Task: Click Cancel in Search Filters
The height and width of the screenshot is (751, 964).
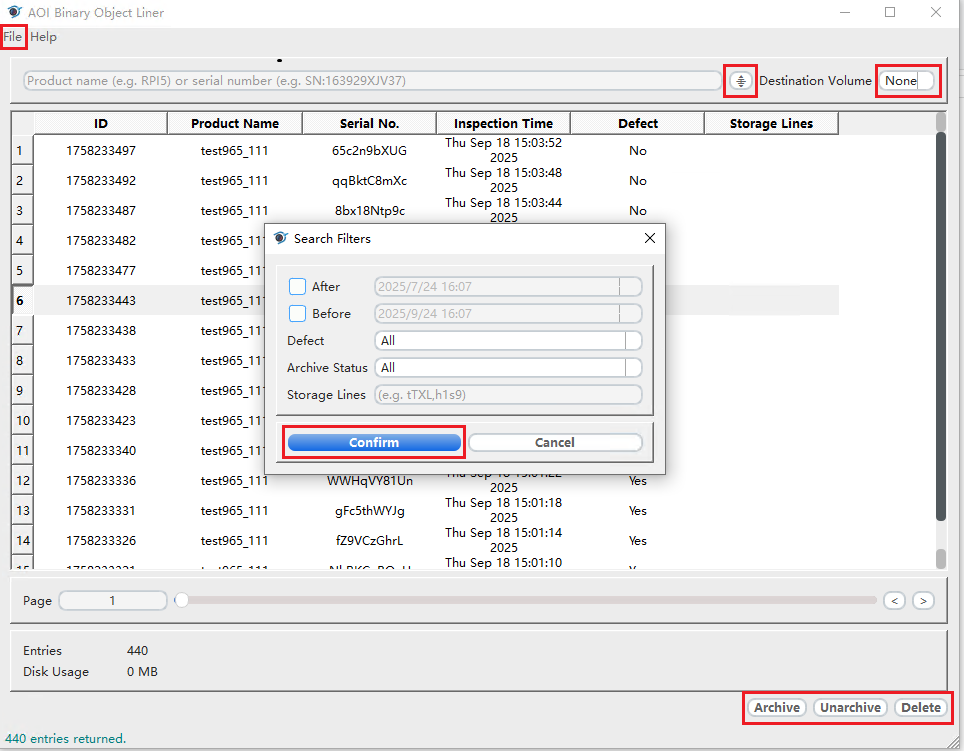Action: point(555,442)
